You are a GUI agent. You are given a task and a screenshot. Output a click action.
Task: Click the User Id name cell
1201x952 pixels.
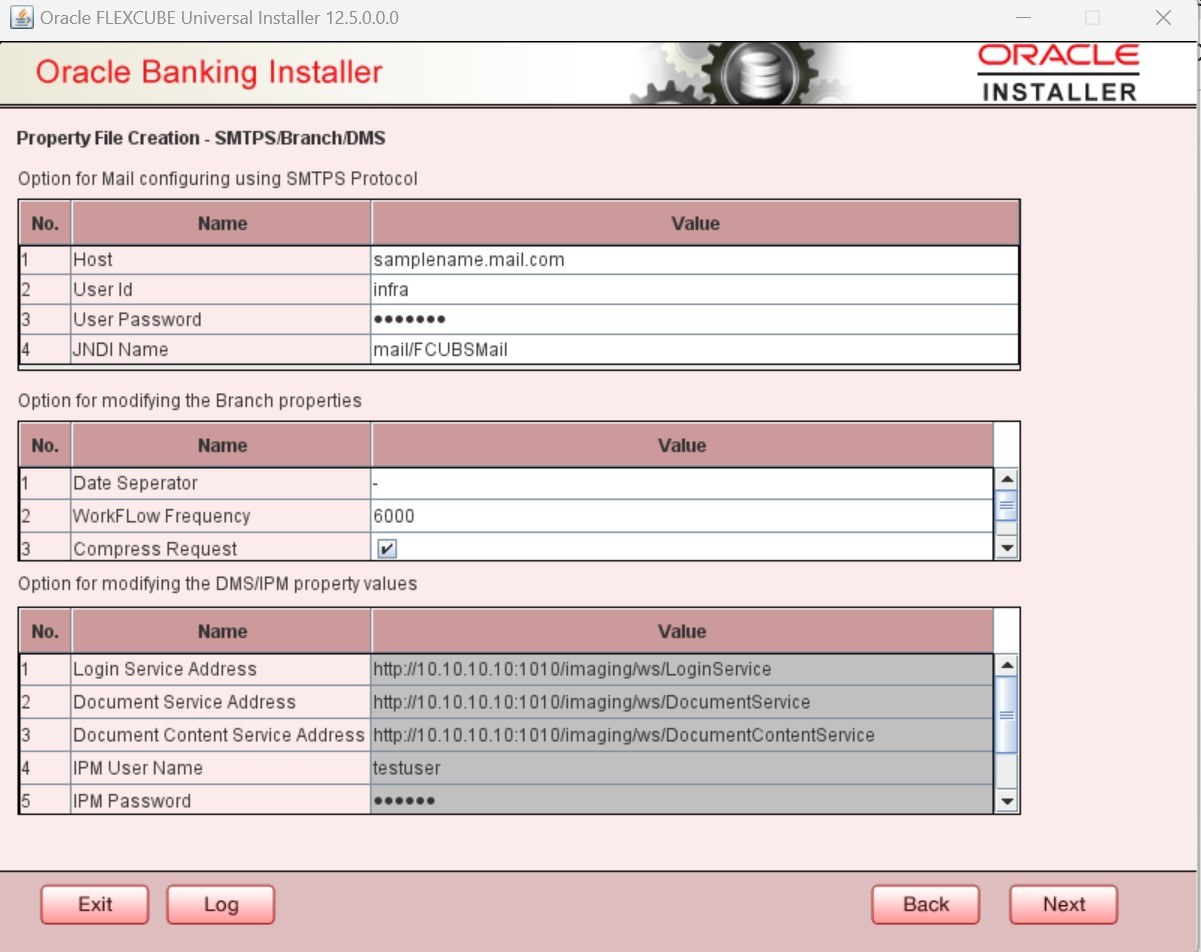[221, 290]
